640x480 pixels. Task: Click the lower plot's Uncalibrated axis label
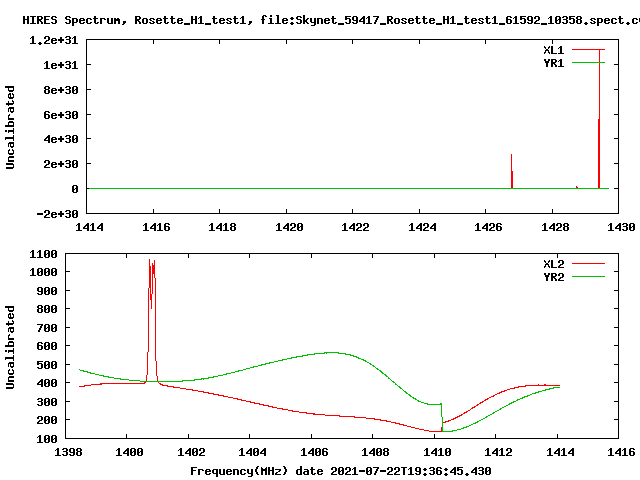(10, 347)
